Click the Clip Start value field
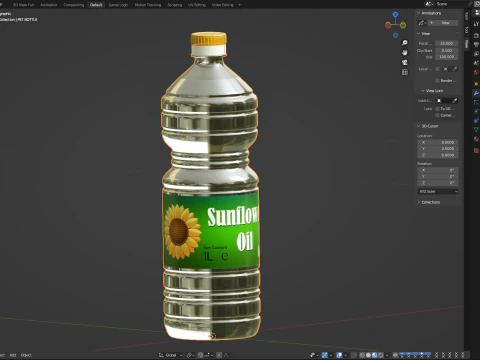Screen dimensions: 480x360 (x=446, y=51)
